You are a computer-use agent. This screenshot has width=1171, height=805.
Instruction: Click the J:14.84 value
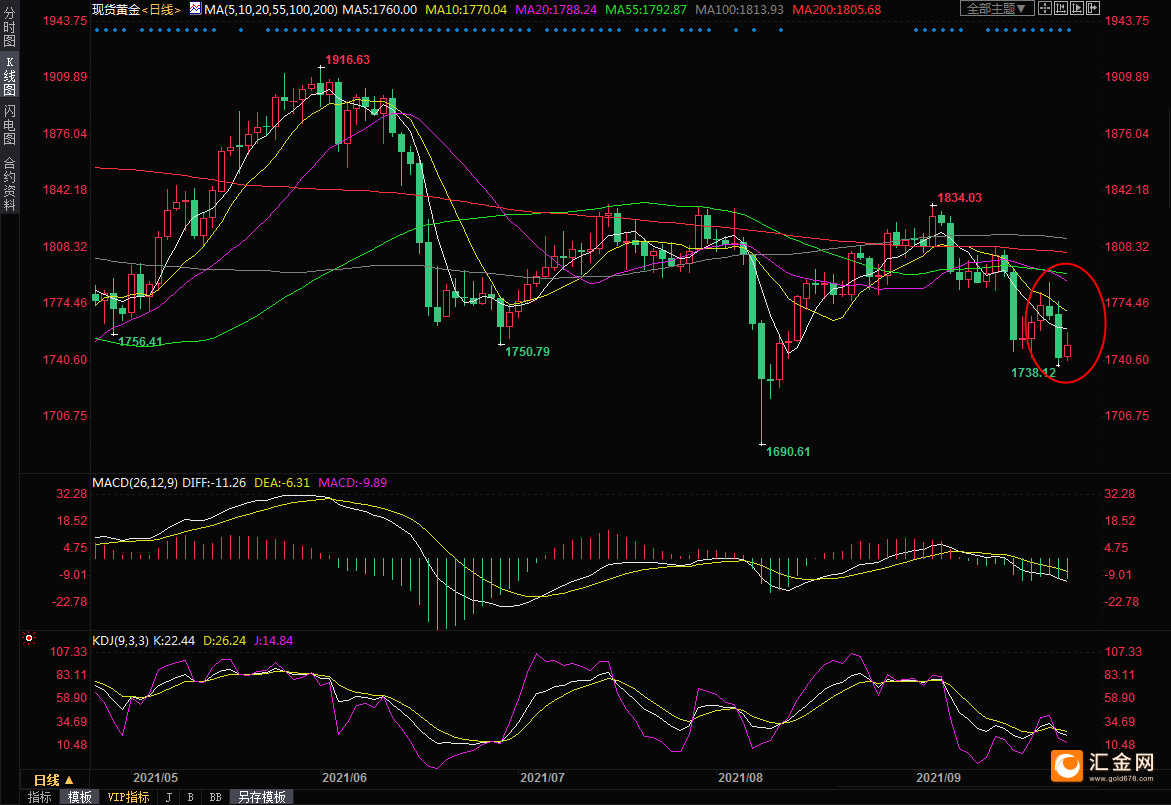(x=273, y=641)
